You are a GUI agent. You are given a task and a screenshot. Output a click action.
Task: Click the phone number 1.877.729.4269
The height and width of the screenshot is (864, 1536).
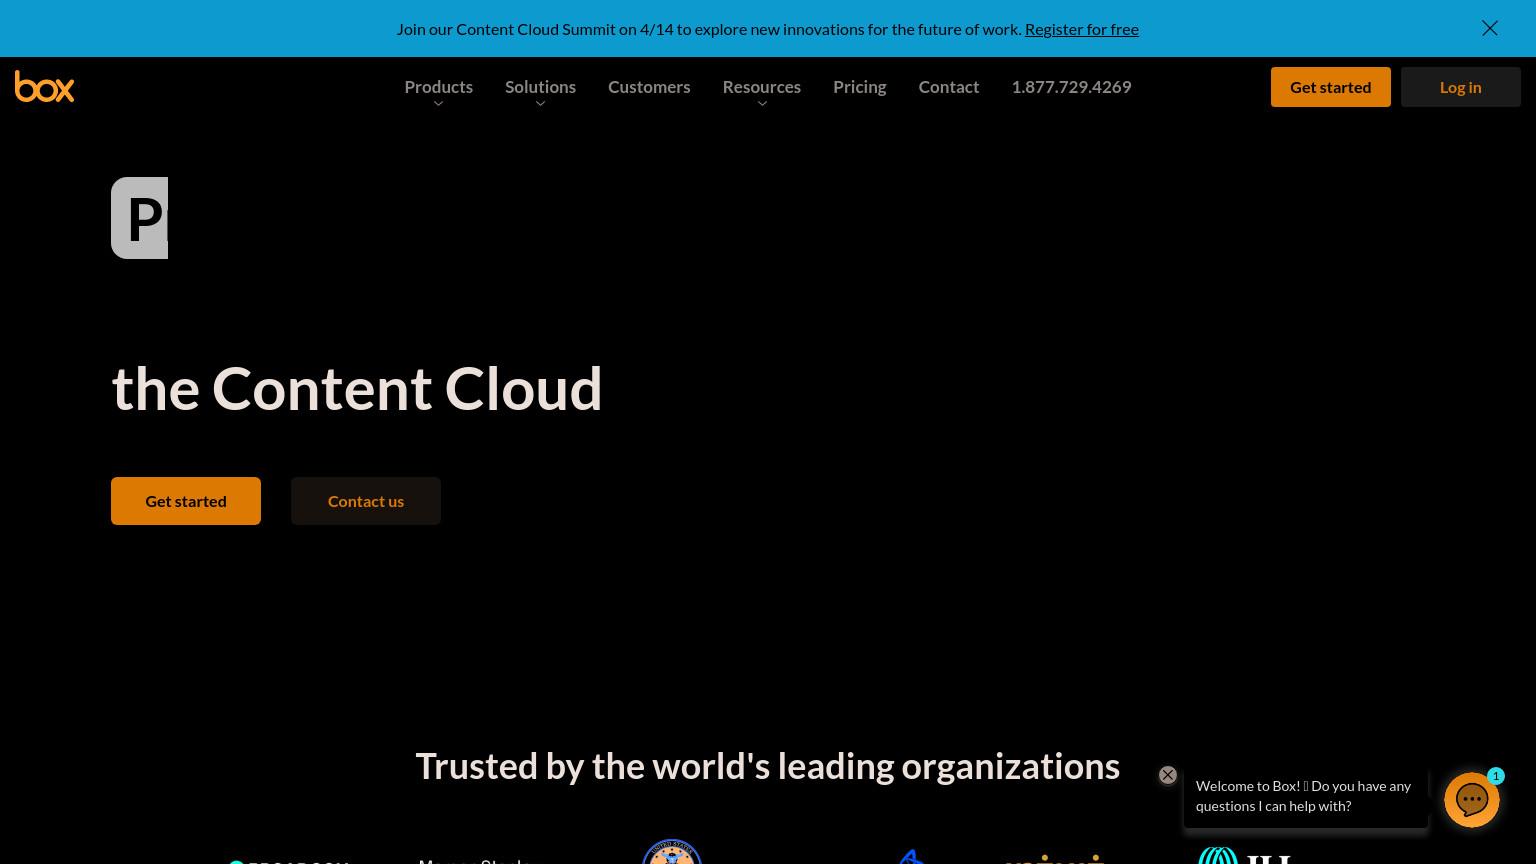tap(1071, 87)
